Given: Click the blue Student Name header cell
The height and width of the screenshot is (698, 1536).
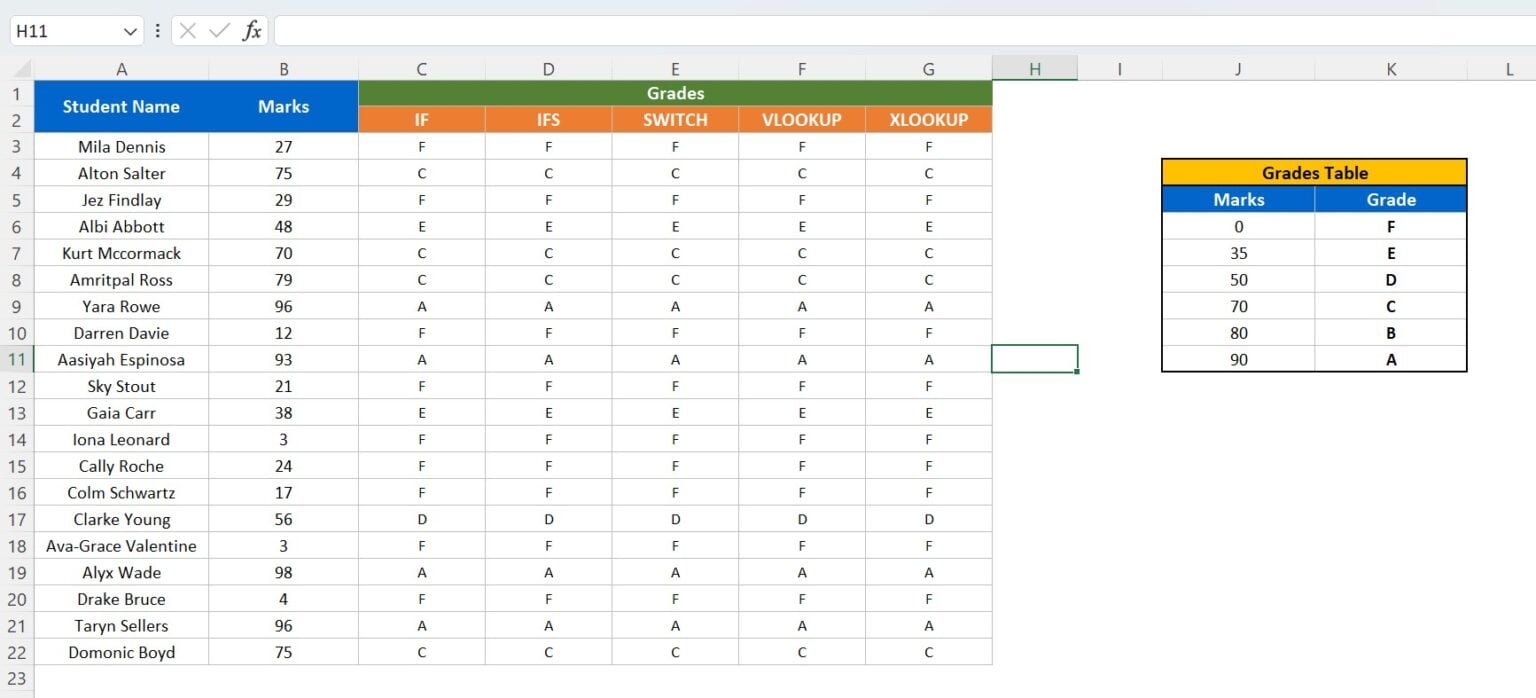Looking at the screenshot, I should [x=121, y=106].
